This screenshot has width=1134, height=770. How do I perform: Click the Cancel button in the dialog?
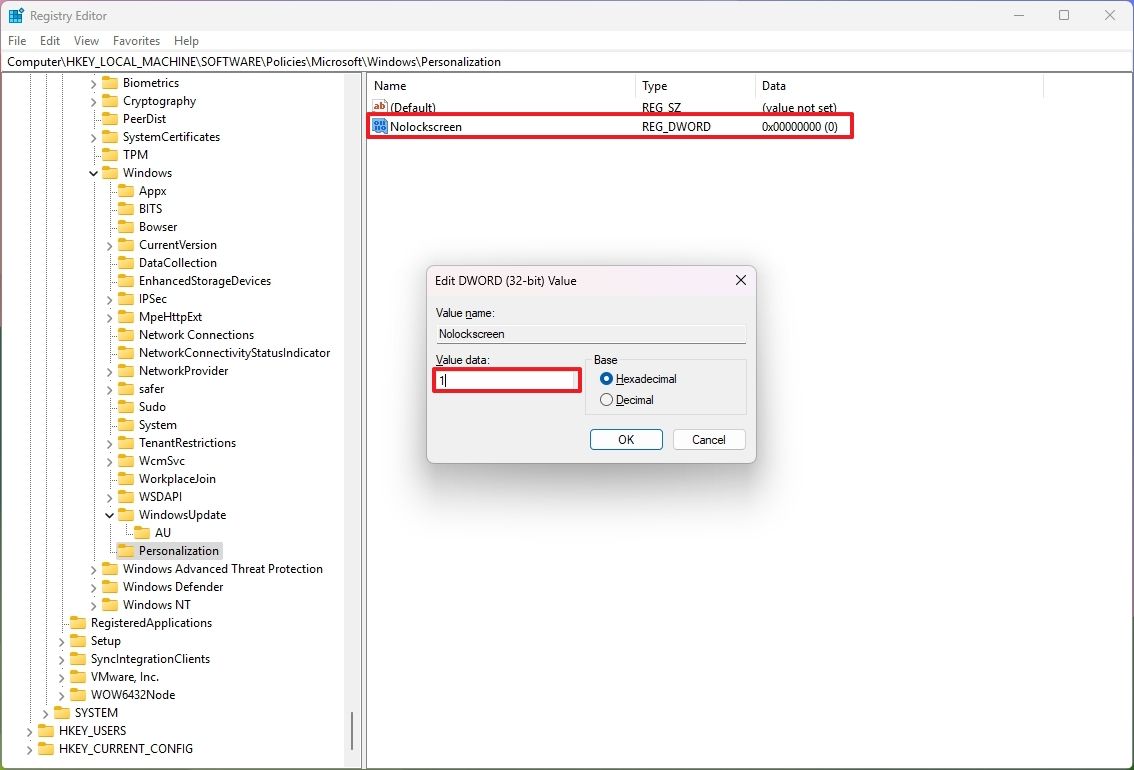click(x=709, y=439)
